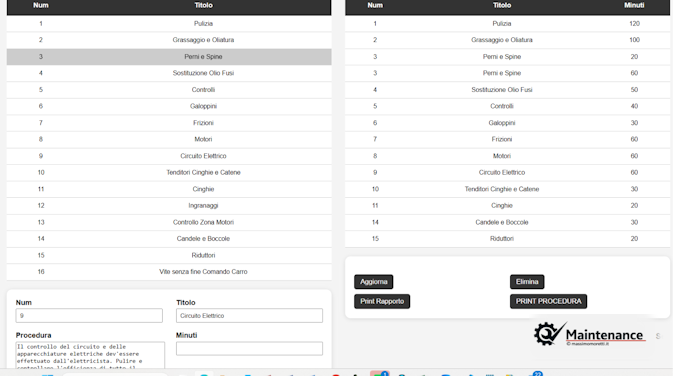Screen dimensions: 673x376
Task: Click the 20 minutes cell for Cinghie
Action: click(x=634, y=206)
